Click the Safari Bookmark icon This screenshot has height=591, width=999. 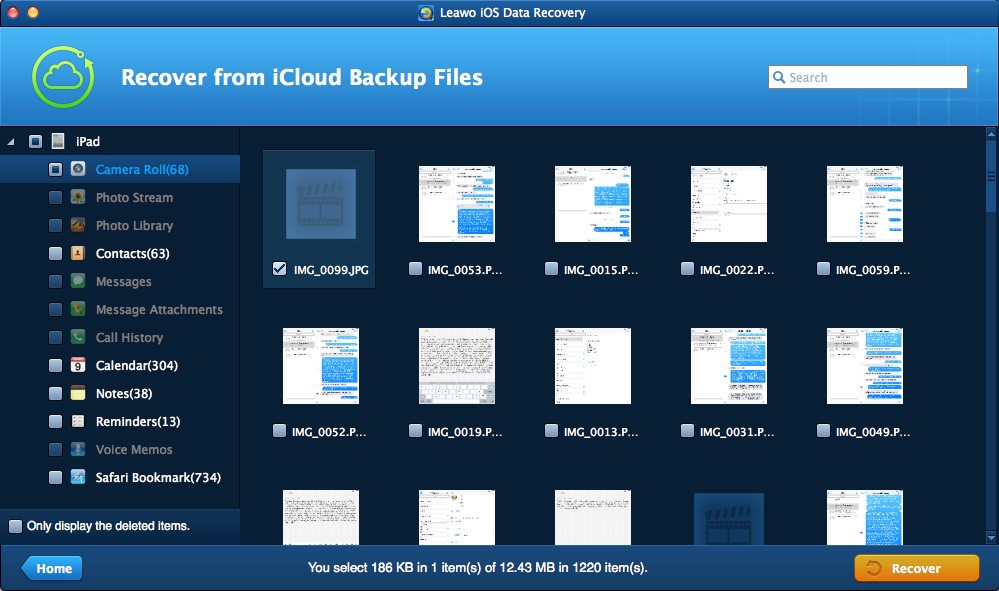pos(78,478)
